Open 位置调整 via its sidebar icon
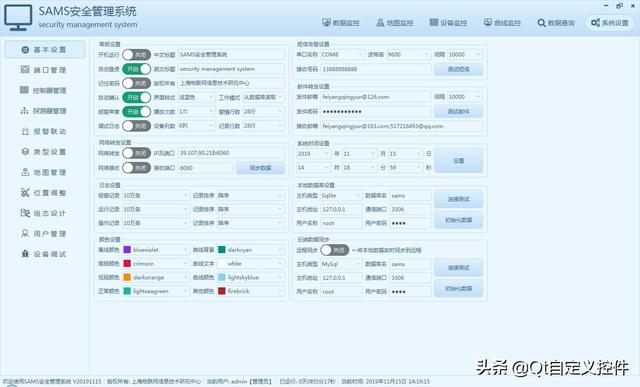 pos(25,193)
